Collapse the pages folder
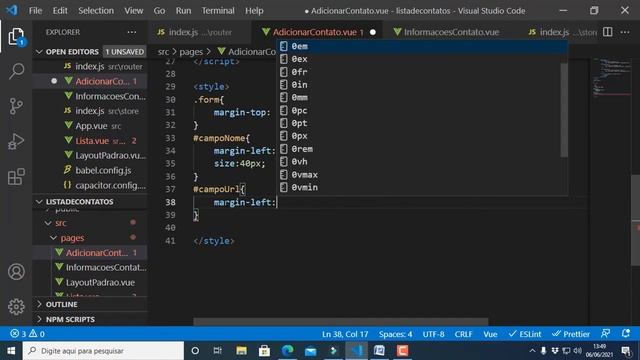The image size is (640, 360). [53, 238]
